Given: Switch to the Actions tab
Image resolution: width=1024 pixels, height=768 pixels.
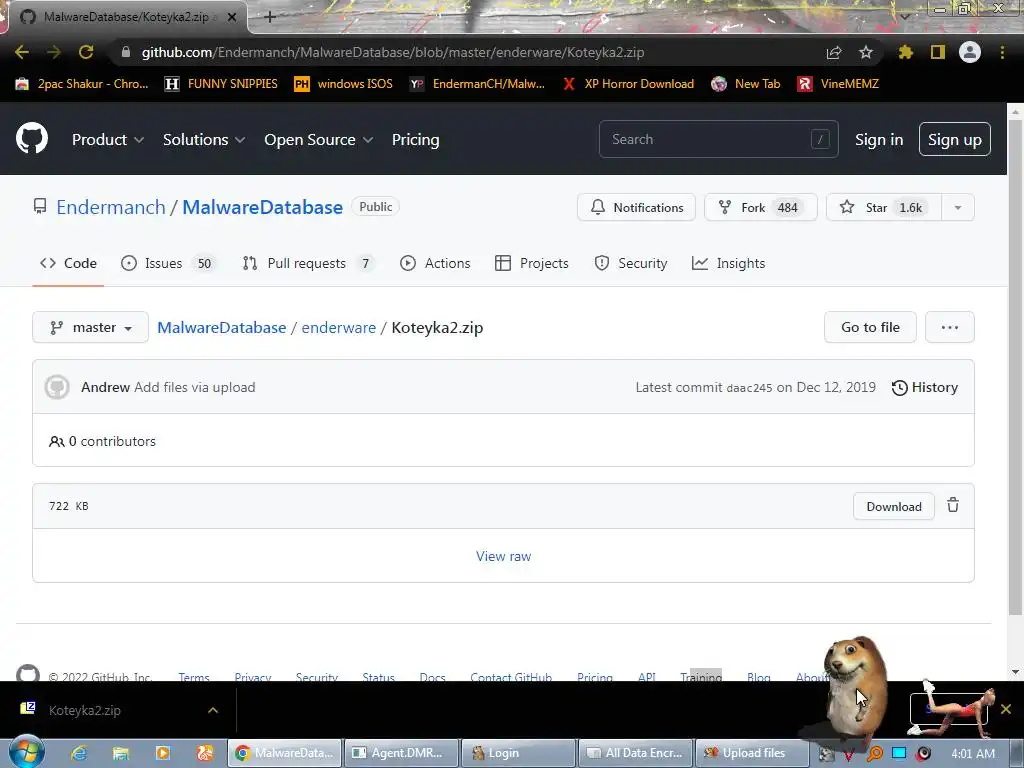Looking at the screenshot, I should pyautogui.click(x=435, y=263).
